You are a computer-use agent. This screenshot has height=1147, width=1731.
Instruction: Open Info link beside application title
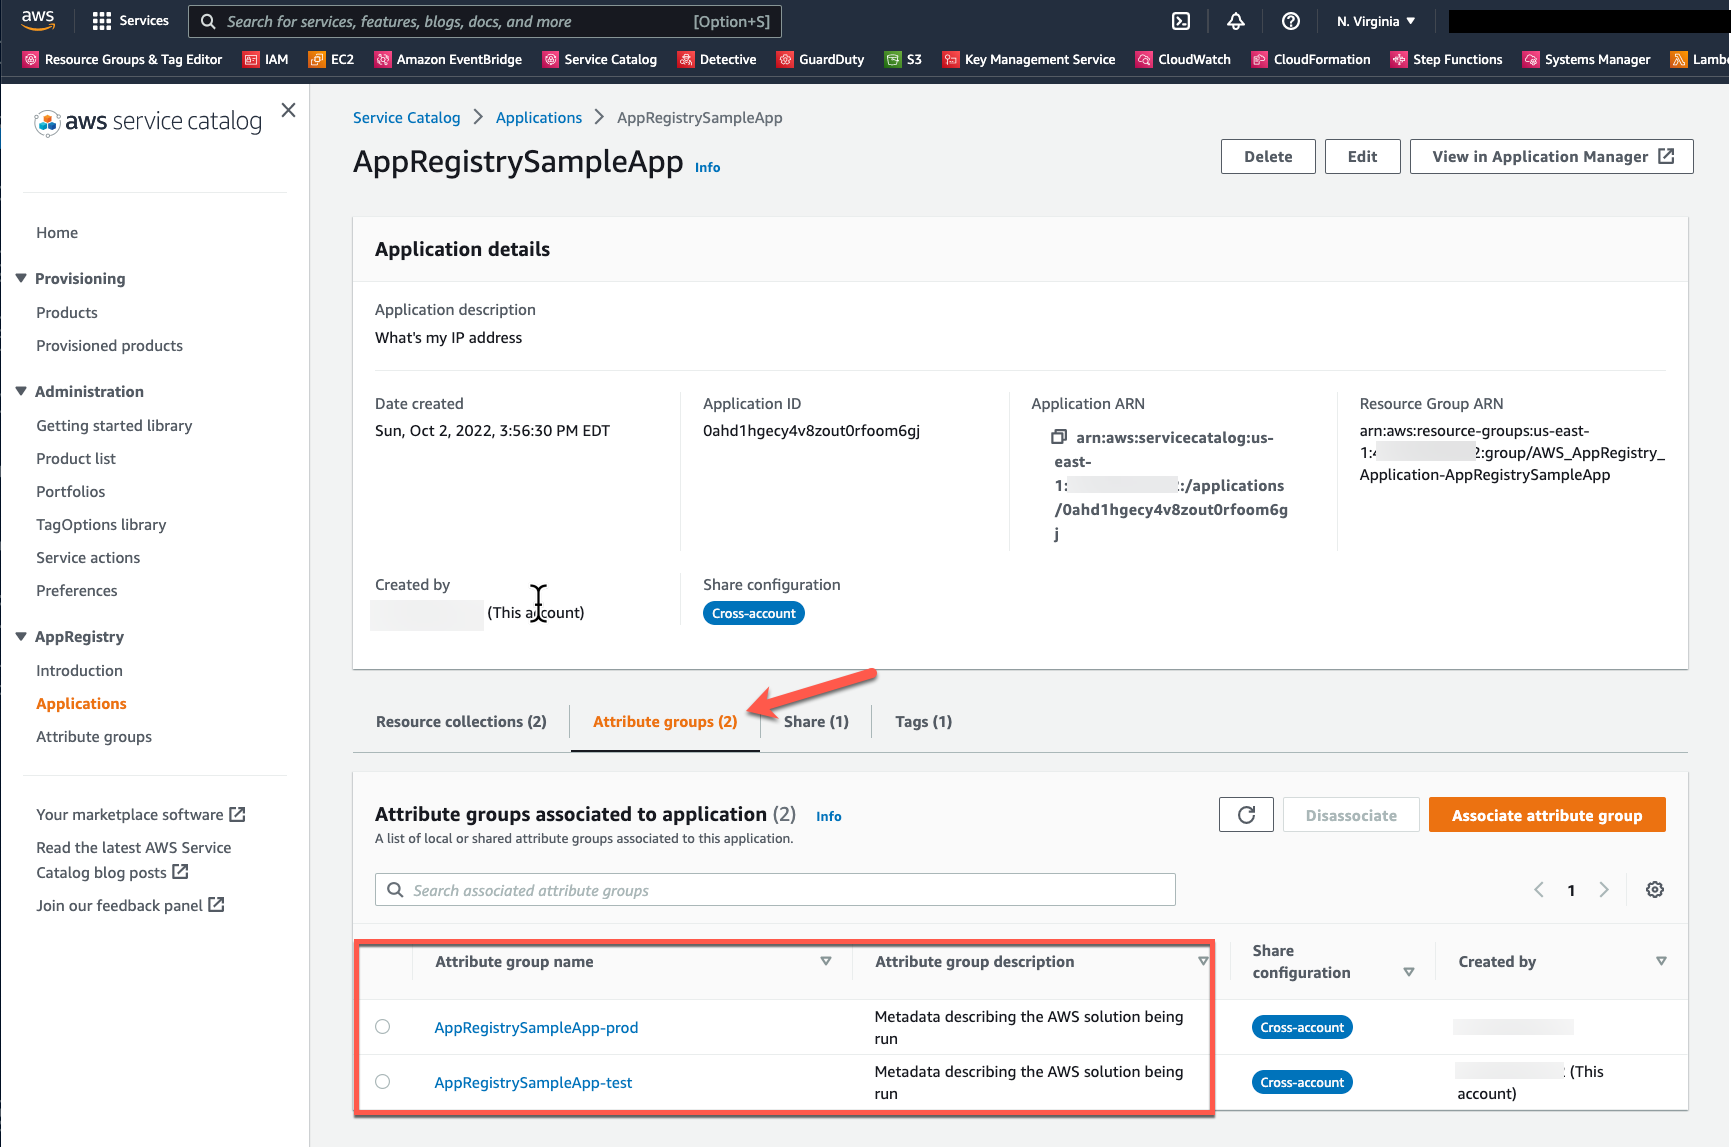point(708,167)
